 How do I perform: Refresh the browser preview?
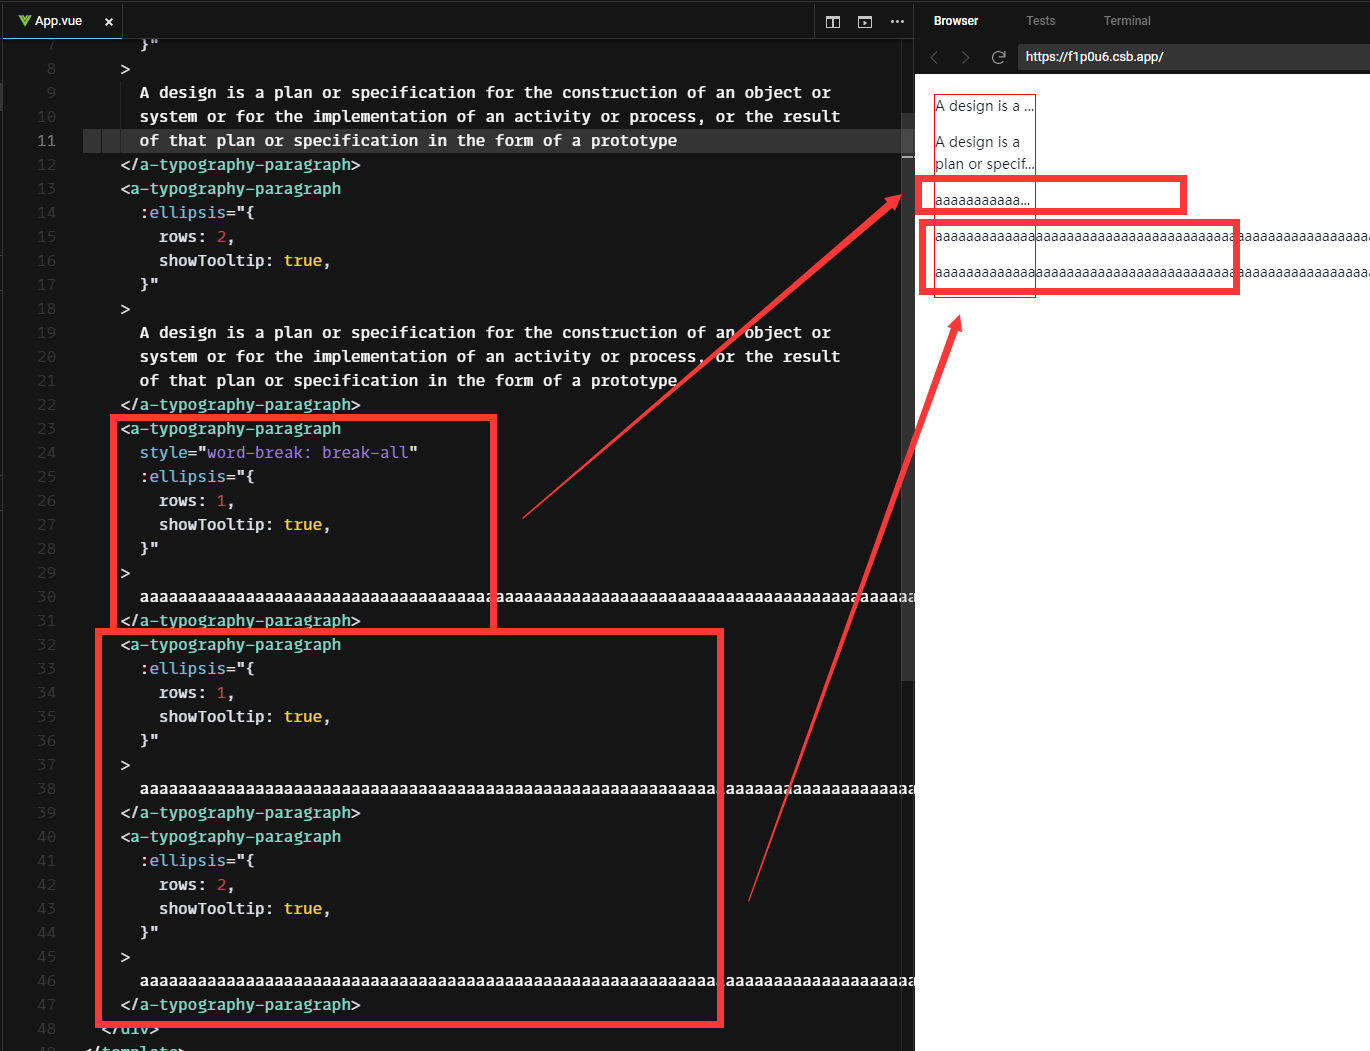pyautogui.click(x=998, y=57)
